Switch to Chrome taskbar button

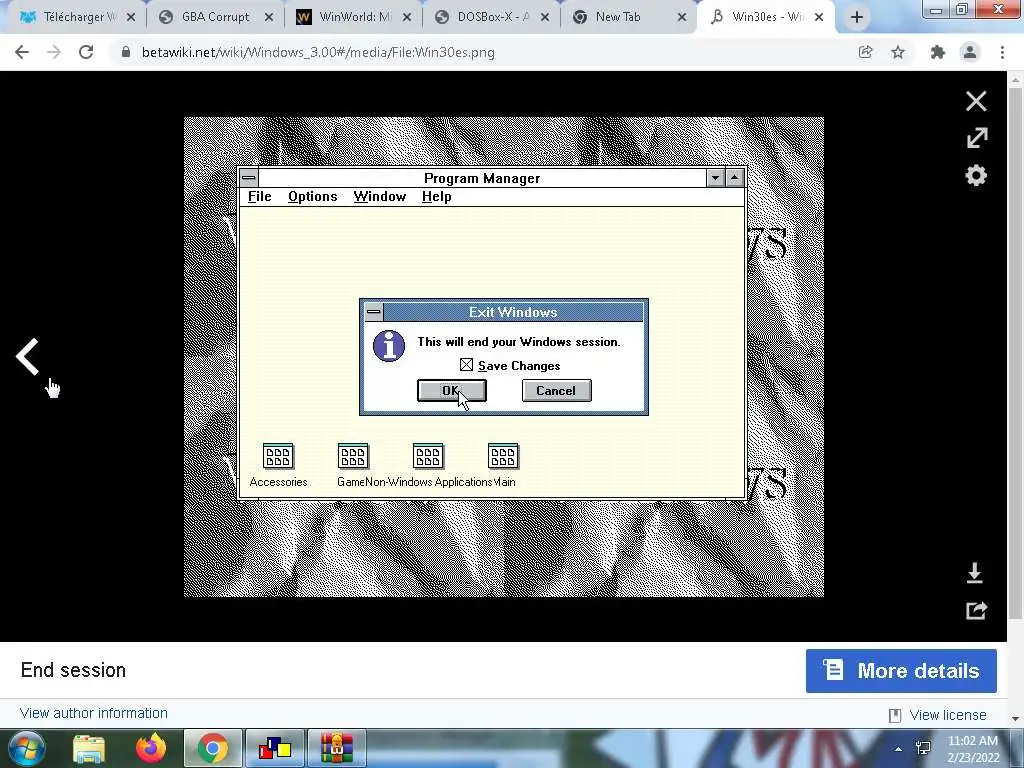[213, 748]
